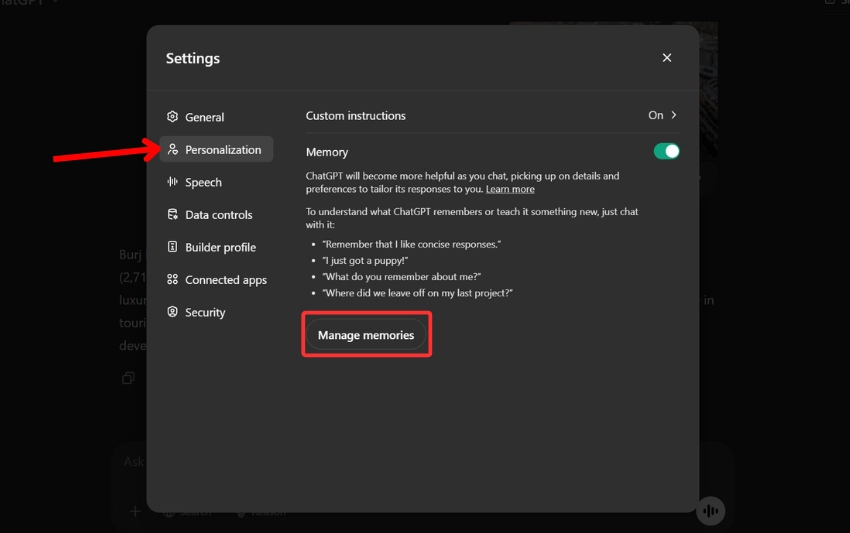Click the Manage memories button
Viewport: 850px width, 533px height.
coord(366,335)
